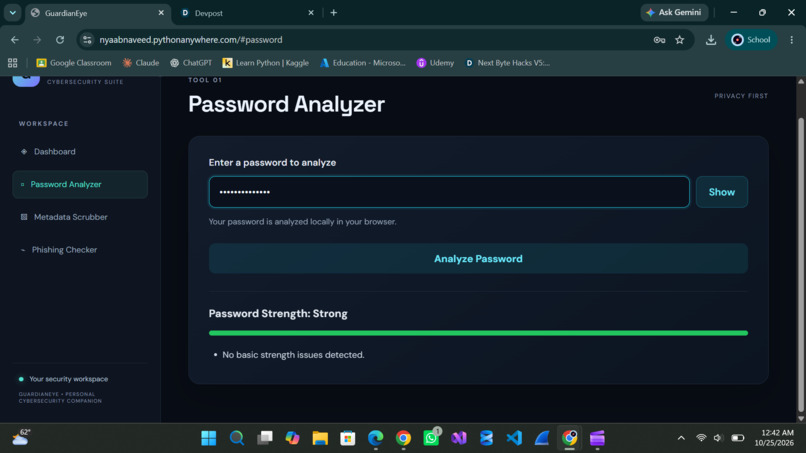This screenshot has width=806, height=453.
Task: Open battery status tray icon
Action: (738, 438)
